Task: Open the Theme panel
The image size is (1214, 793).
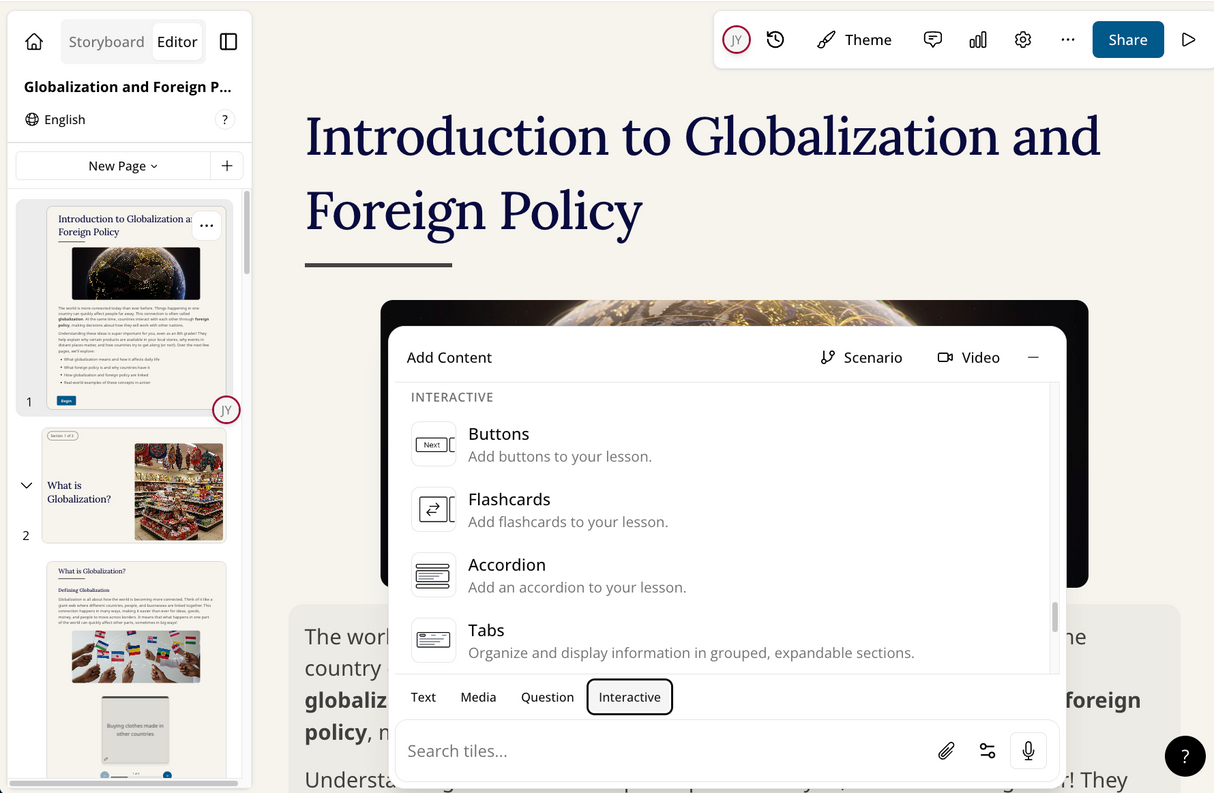Action: point(853,39)
